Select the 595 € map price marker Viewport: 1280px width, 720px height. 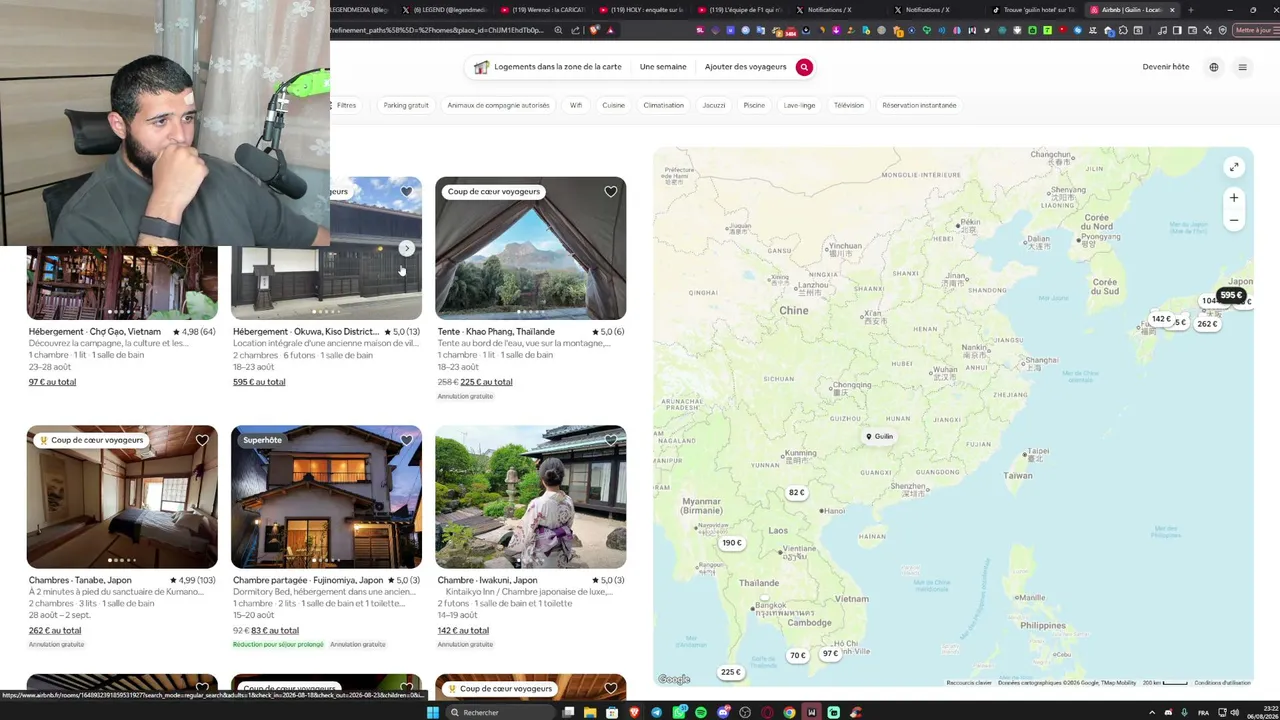pos(1231,295)
